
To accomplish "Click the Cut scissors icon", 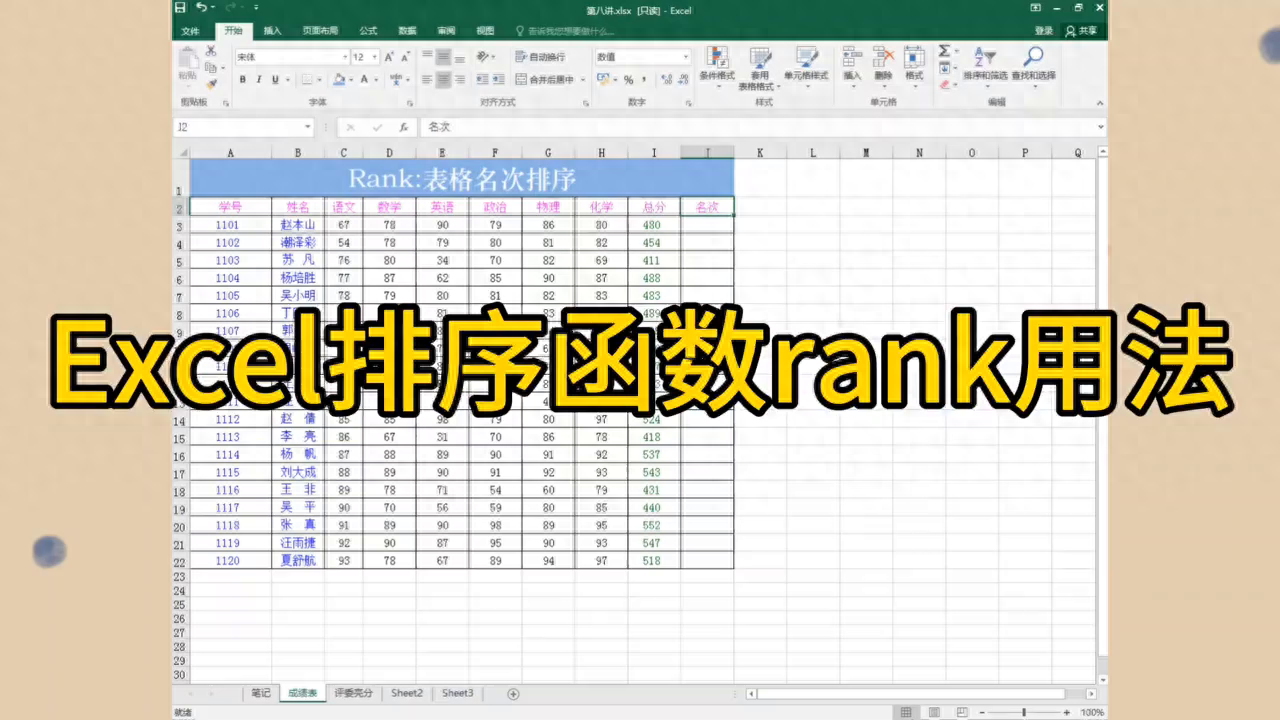I will tap(211, 50).
